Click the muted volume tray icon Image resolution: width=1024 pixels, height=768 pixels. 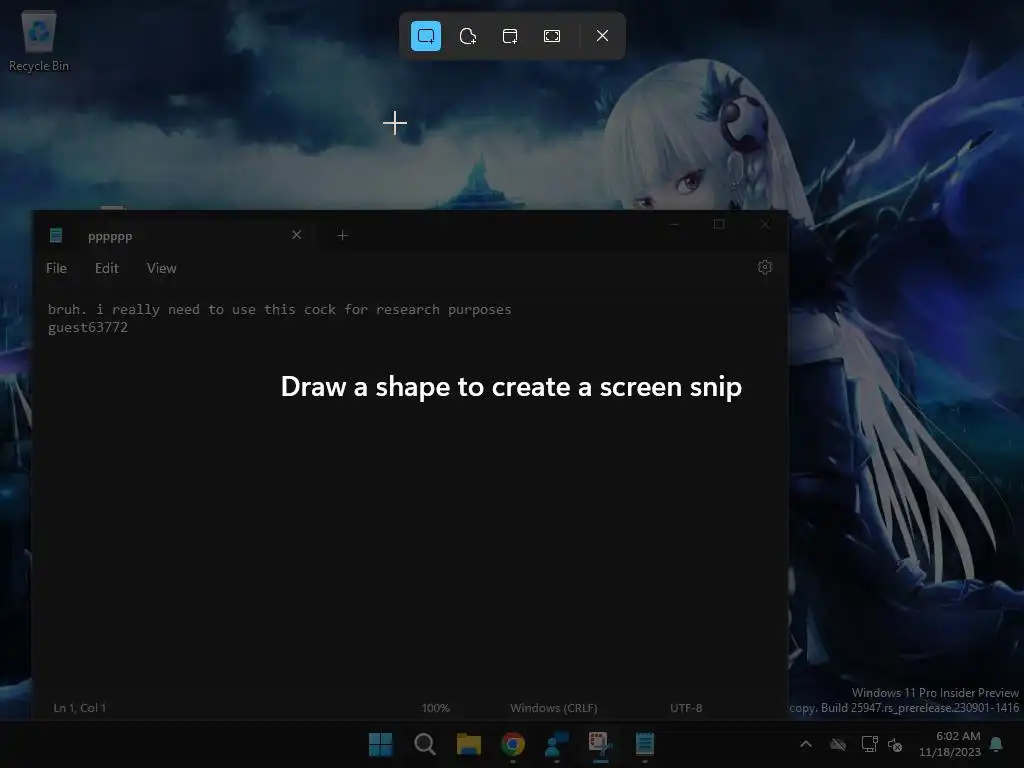coord(895,744)
